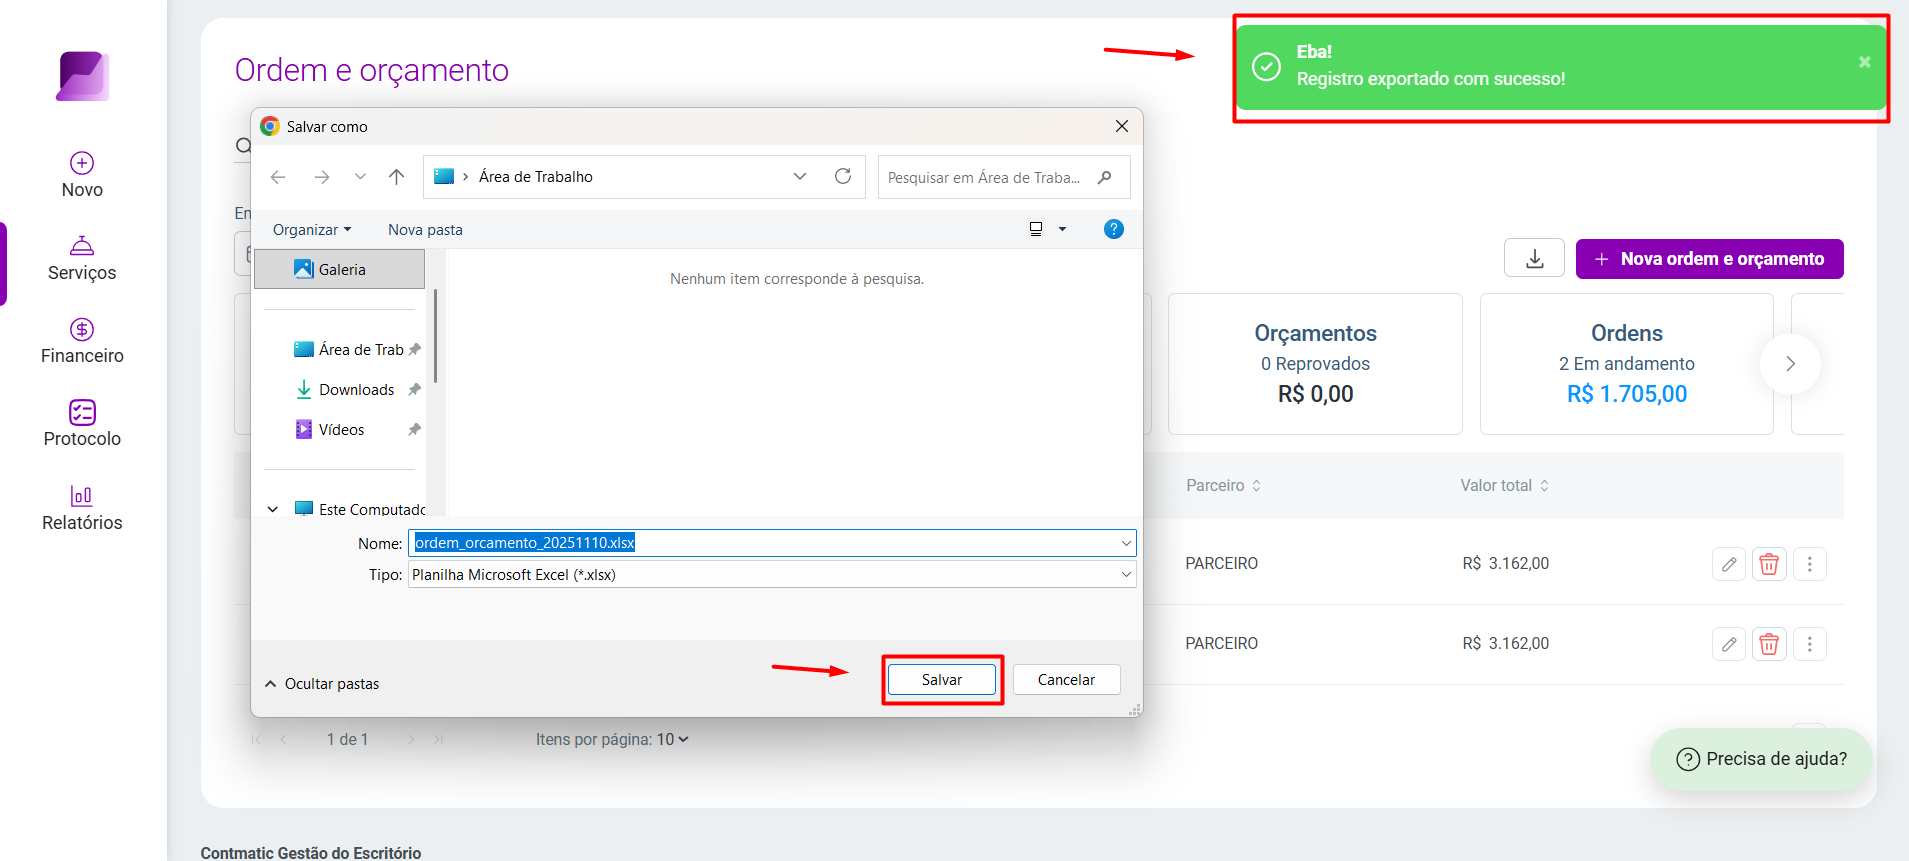1909x861 pixels.
Task: Go back in the save dialog
Action: [278, 177]
